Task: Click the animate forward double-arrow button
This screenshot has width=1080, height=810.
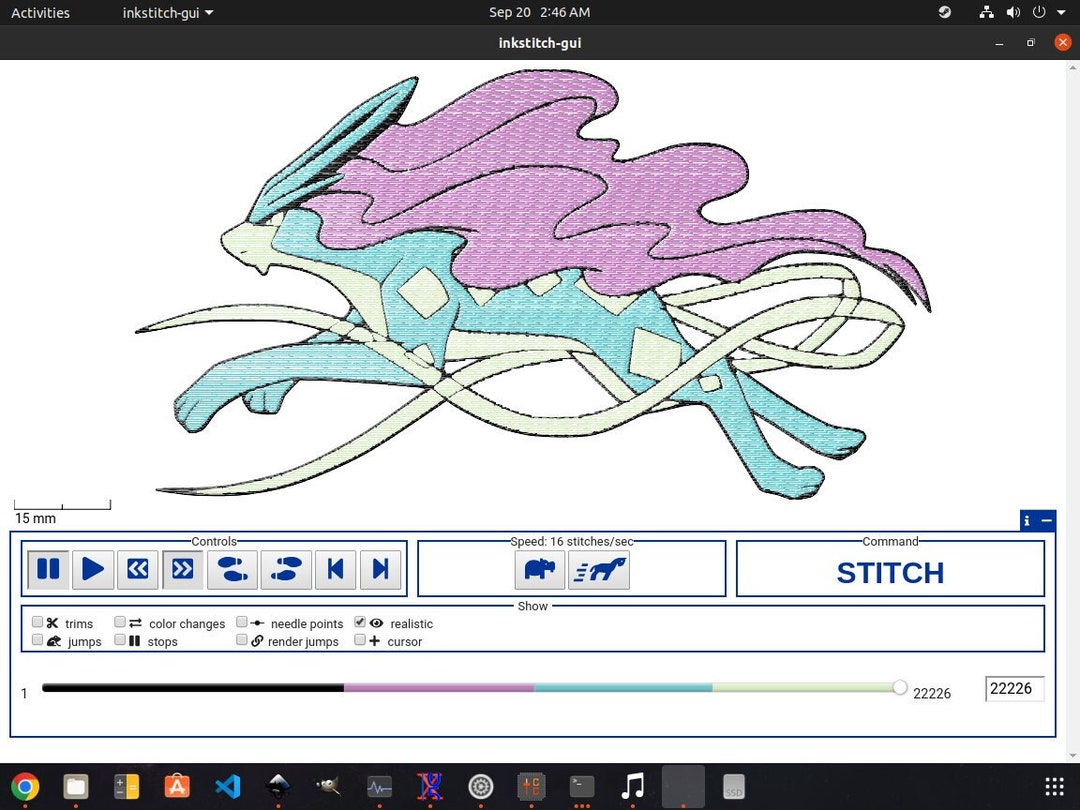Action: (x=183, y=569)
